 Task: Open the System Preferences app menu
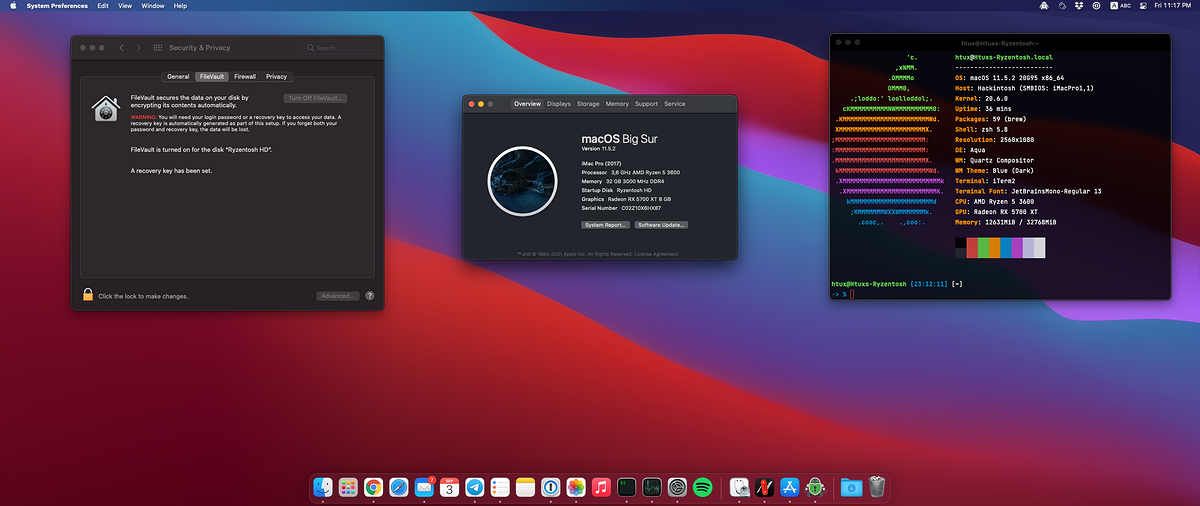(x=55, y=6)
